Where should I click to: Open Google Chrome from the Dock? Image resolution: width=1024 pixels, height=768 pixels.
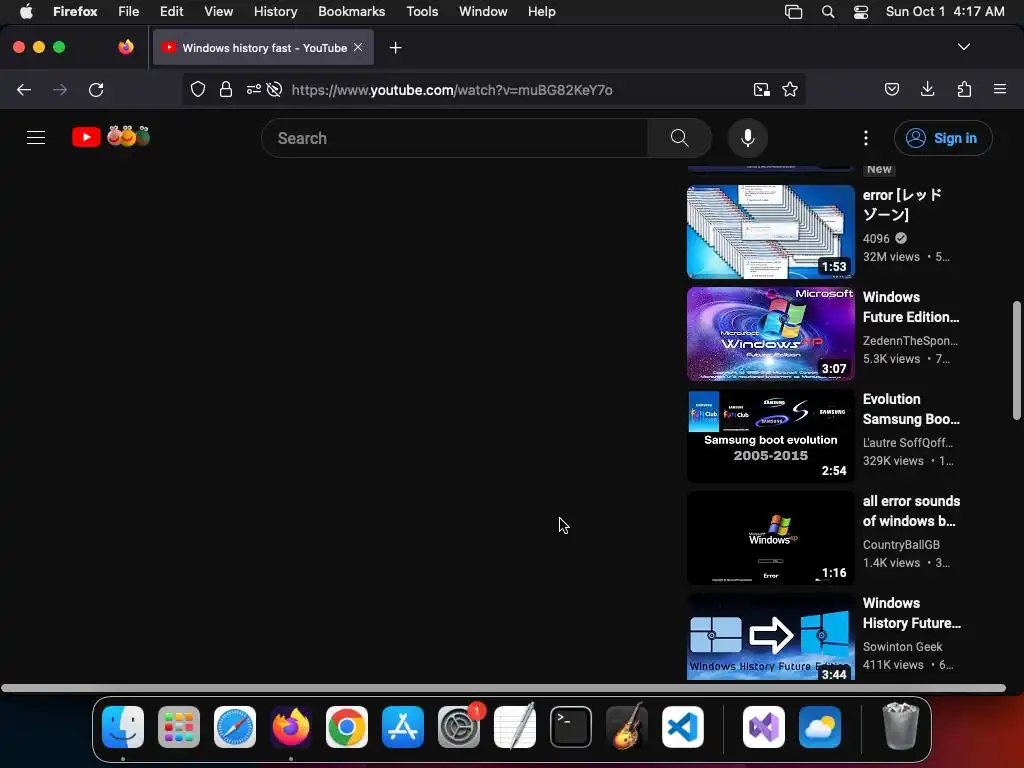click(x=347, y=726)
